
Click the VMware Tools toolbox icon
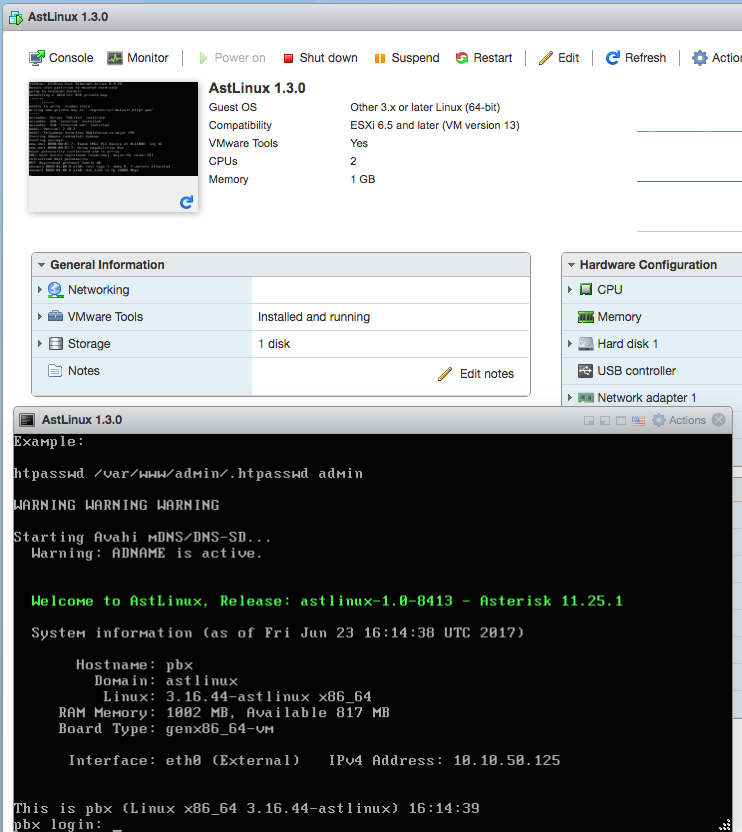pyautogui.click(x=56, y=316)
